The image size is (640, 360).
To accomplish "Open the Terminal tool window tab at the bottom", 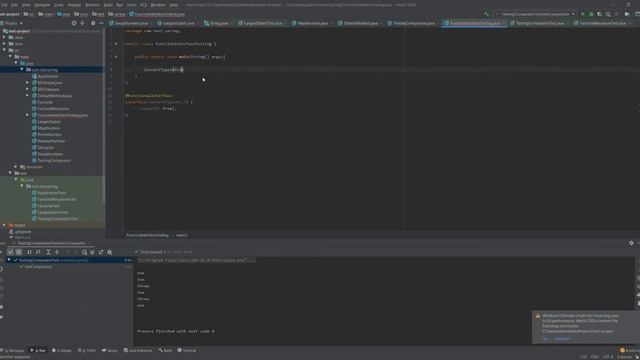I will click(x=187, y=351).
